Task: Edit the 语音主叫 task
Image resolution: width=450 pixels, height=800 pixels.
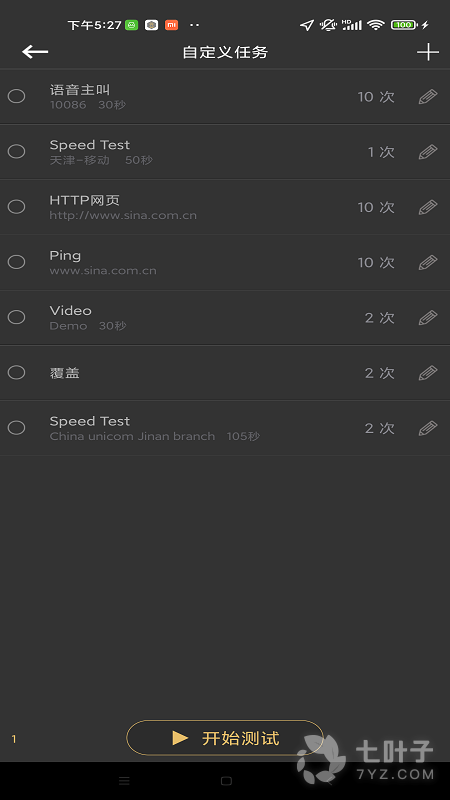Action: tap(428, 96)
